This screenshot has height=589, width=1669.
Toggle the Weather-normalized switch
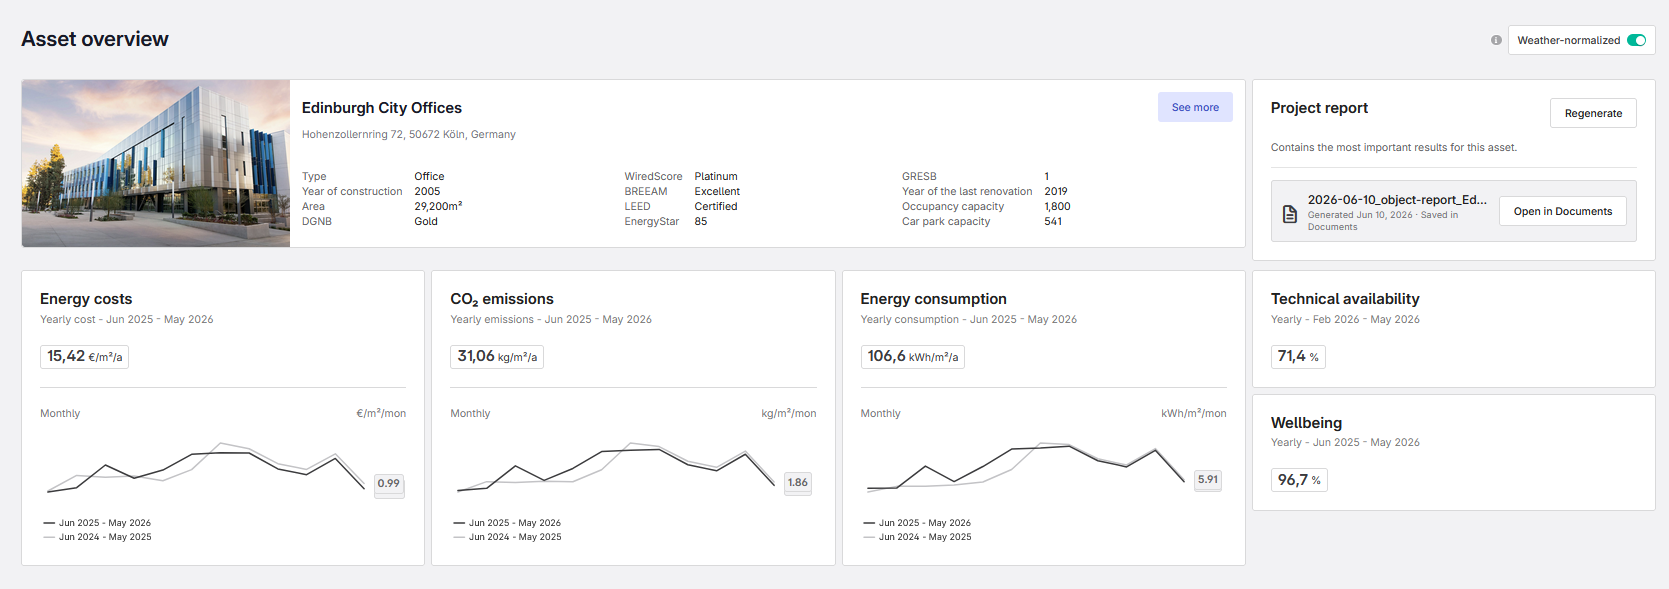tap(1636, 40)
